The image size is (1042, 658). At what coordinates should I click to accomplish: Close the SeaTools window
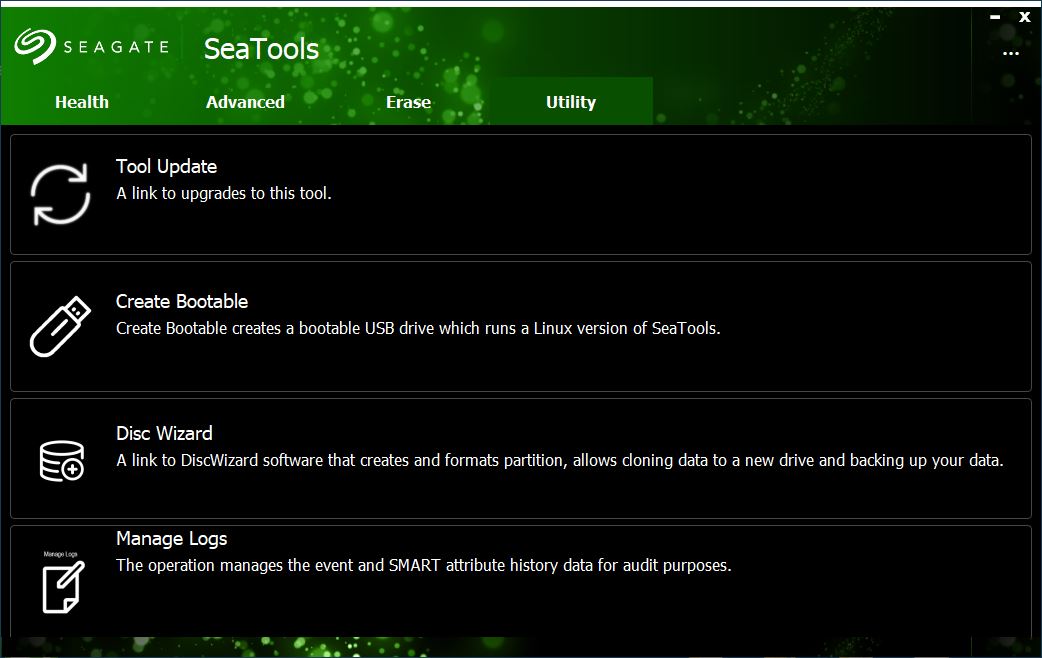tap(1025, 17)
